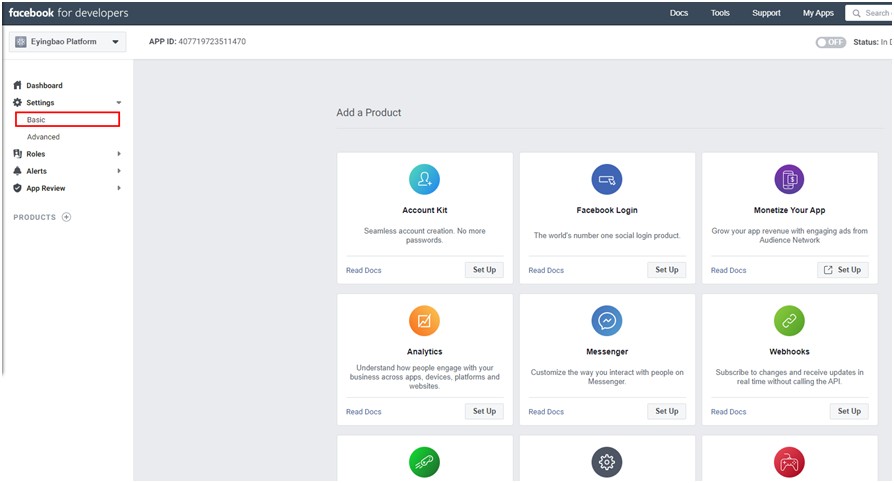Click the Account Kit product icon
The width and height of the screenshot is (894, 483).
pos(424,179)
